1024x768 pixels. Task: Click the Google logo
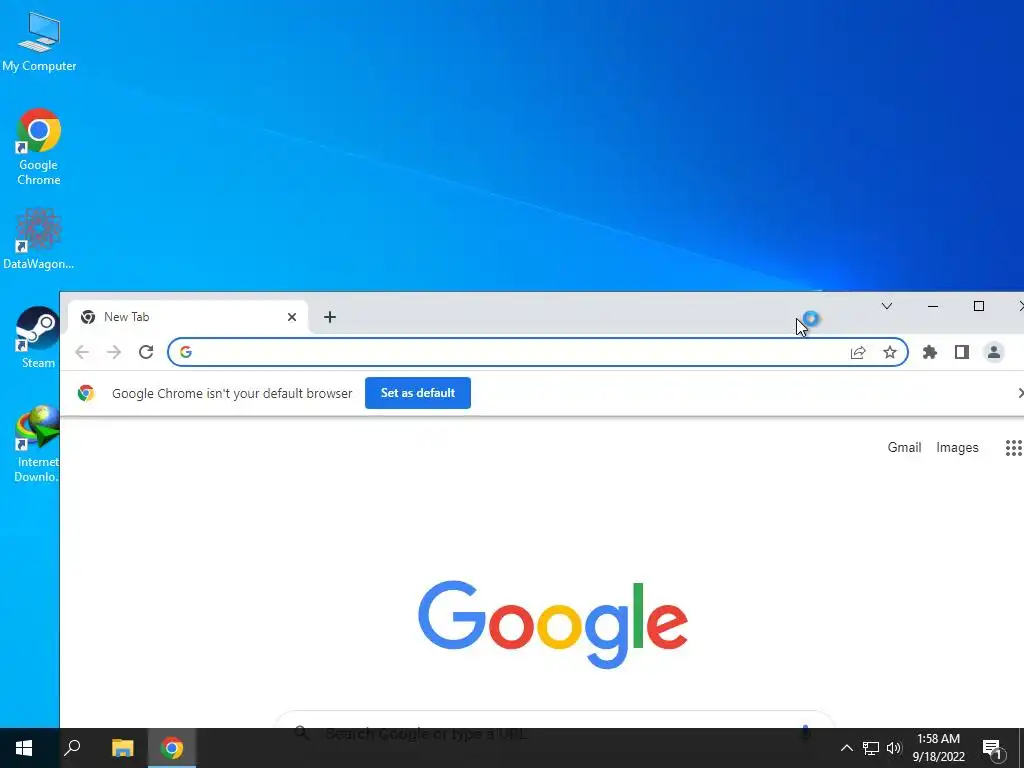pos(552,624)
